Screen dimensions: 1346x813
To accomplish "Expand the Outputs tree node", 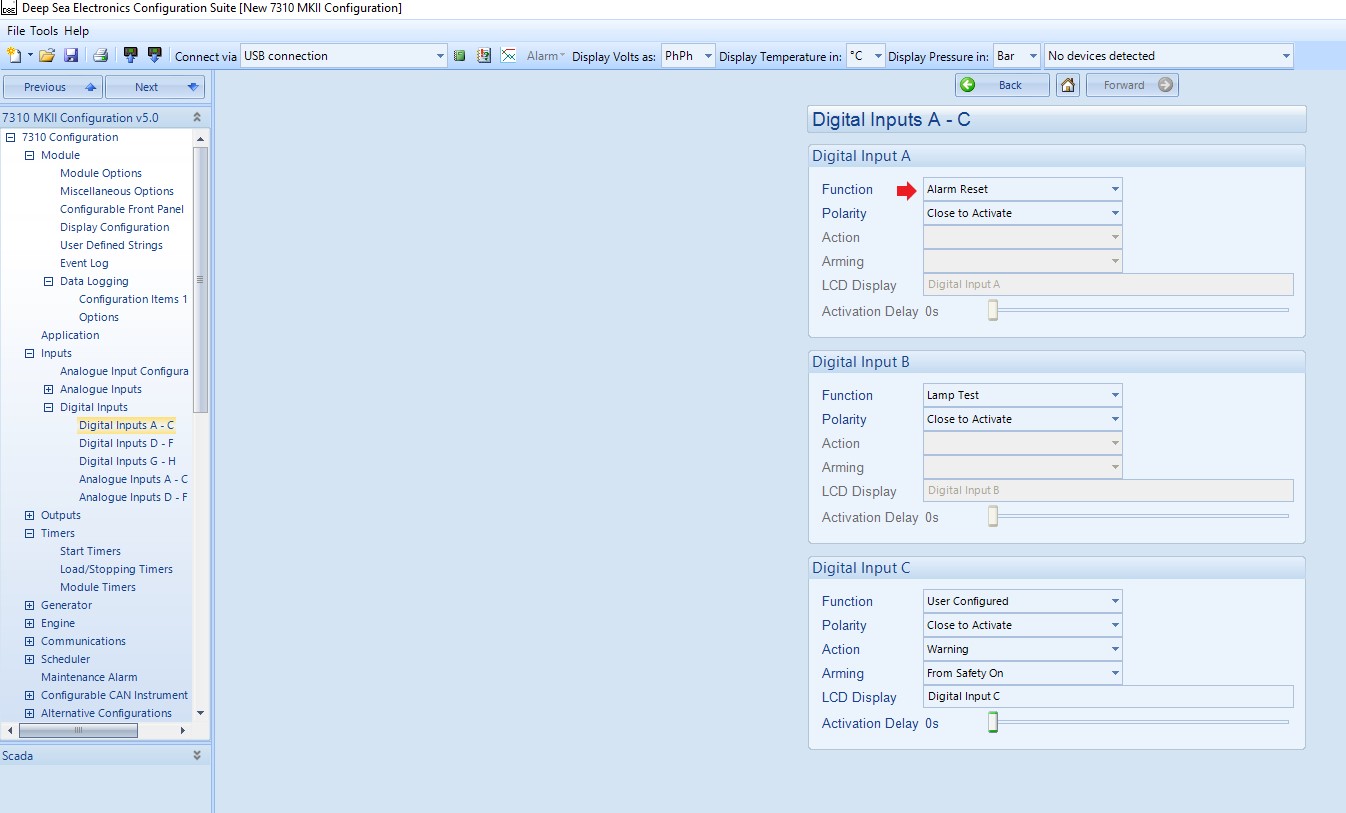I will point(29,515).
